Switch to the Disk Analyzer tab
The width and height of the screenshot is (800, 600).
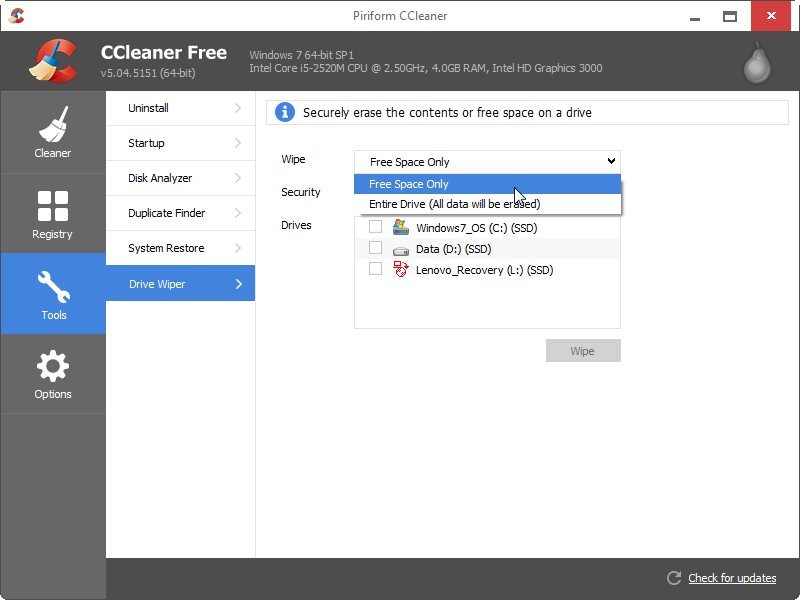click(x=180, y=178)
